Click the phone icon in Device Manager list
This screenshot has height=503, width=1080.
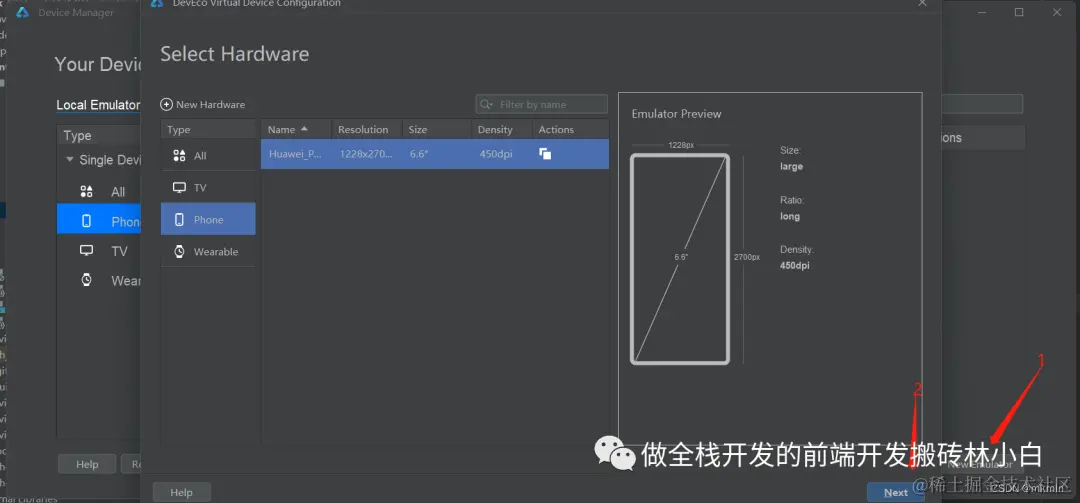click(87, 221)
